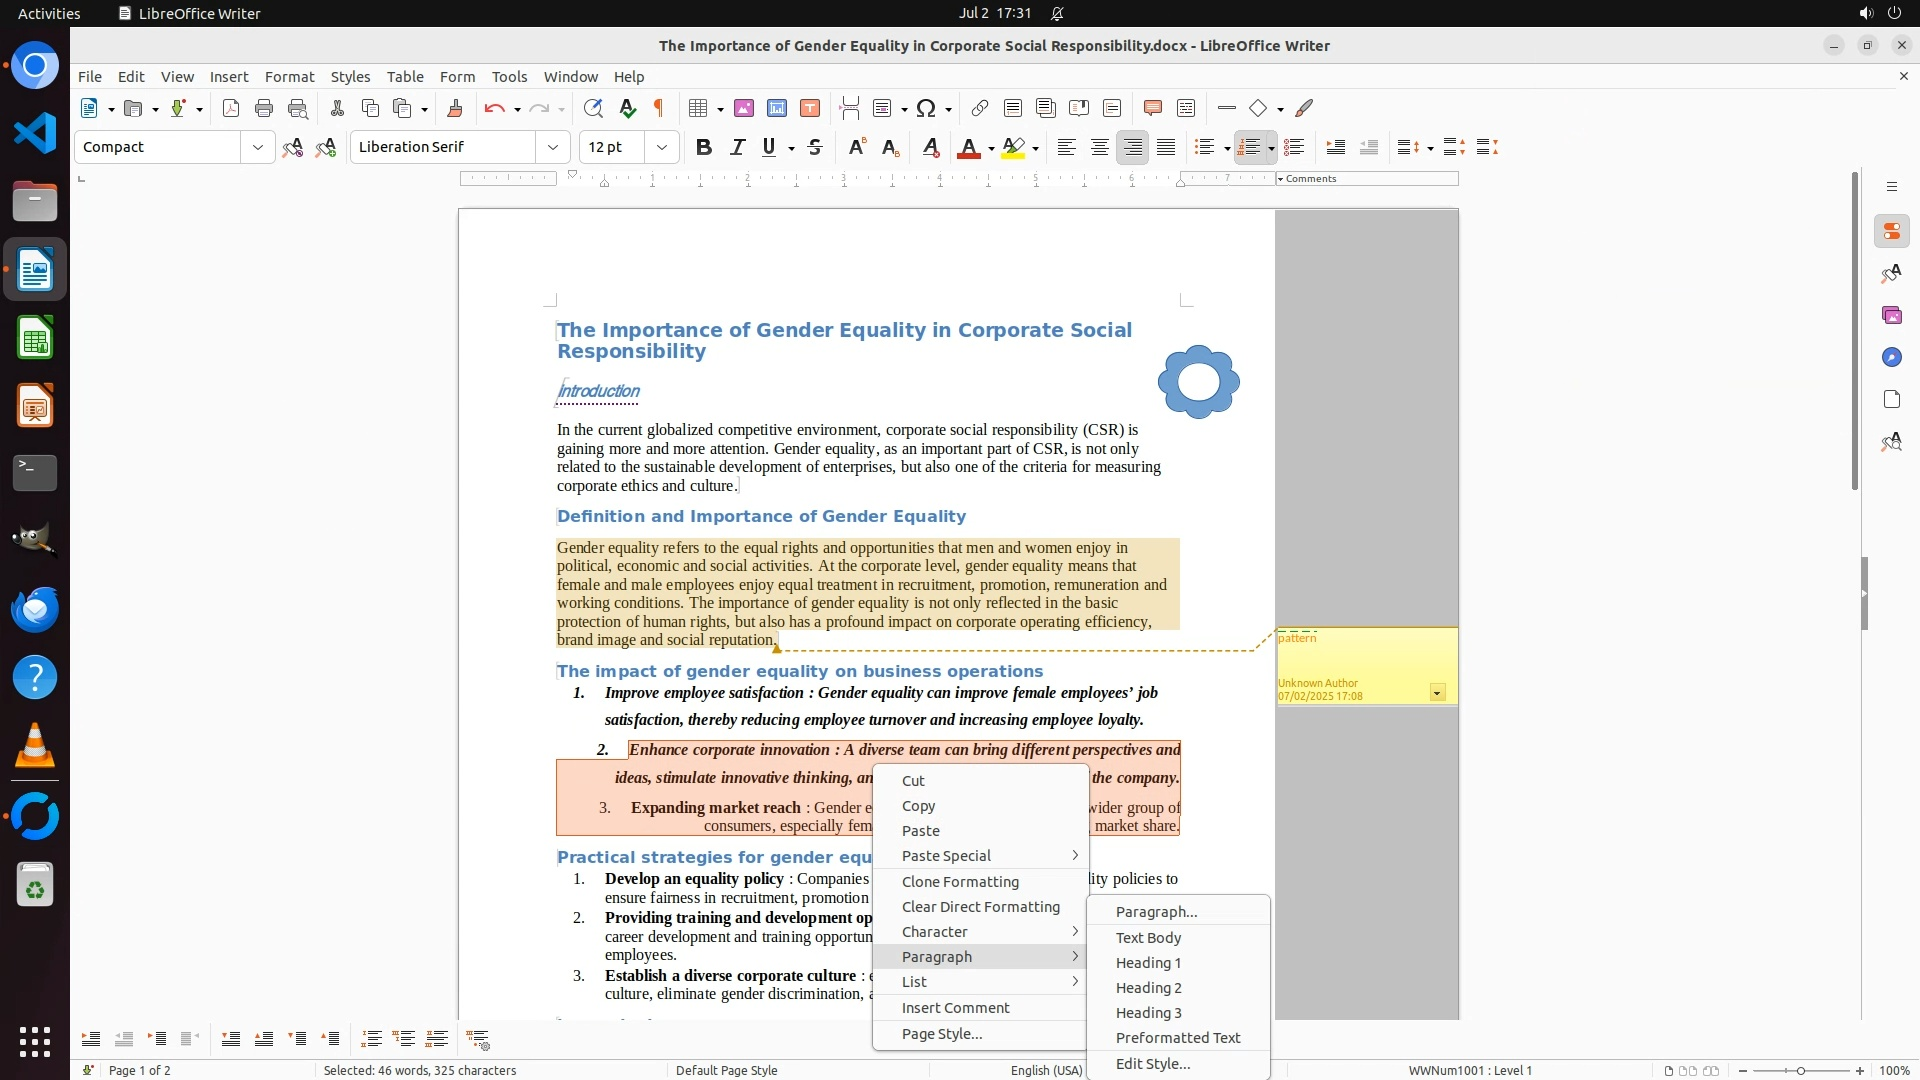The height and width of the screenshot is (1080, 1920).
Task: Click the Strikethrough formatting icon
Action: [x=815, y=148]
